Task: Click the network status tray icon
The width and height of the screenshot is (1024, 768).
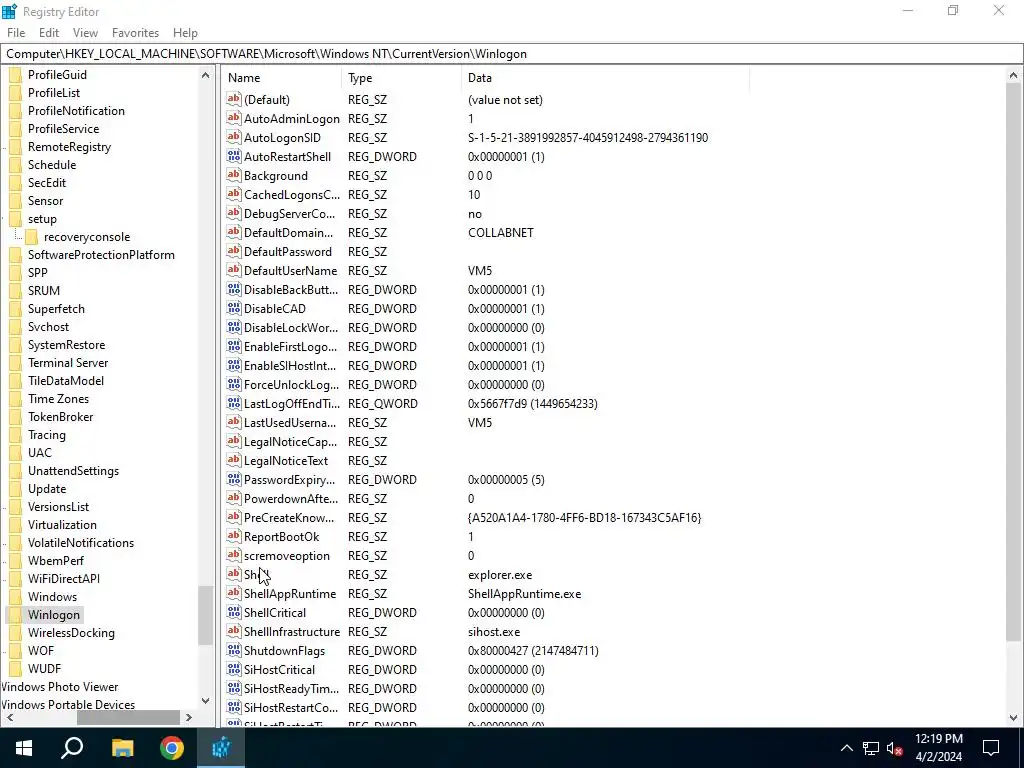Action: [x=871, y=748]
